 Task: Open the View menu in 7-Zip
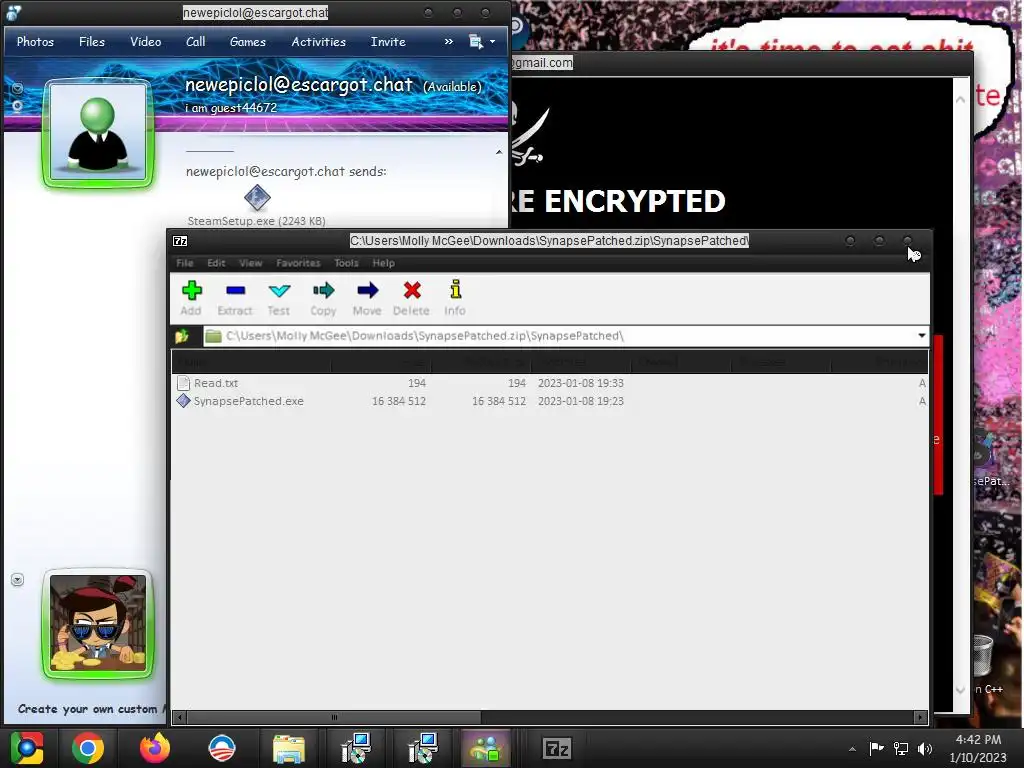[251, 263]
